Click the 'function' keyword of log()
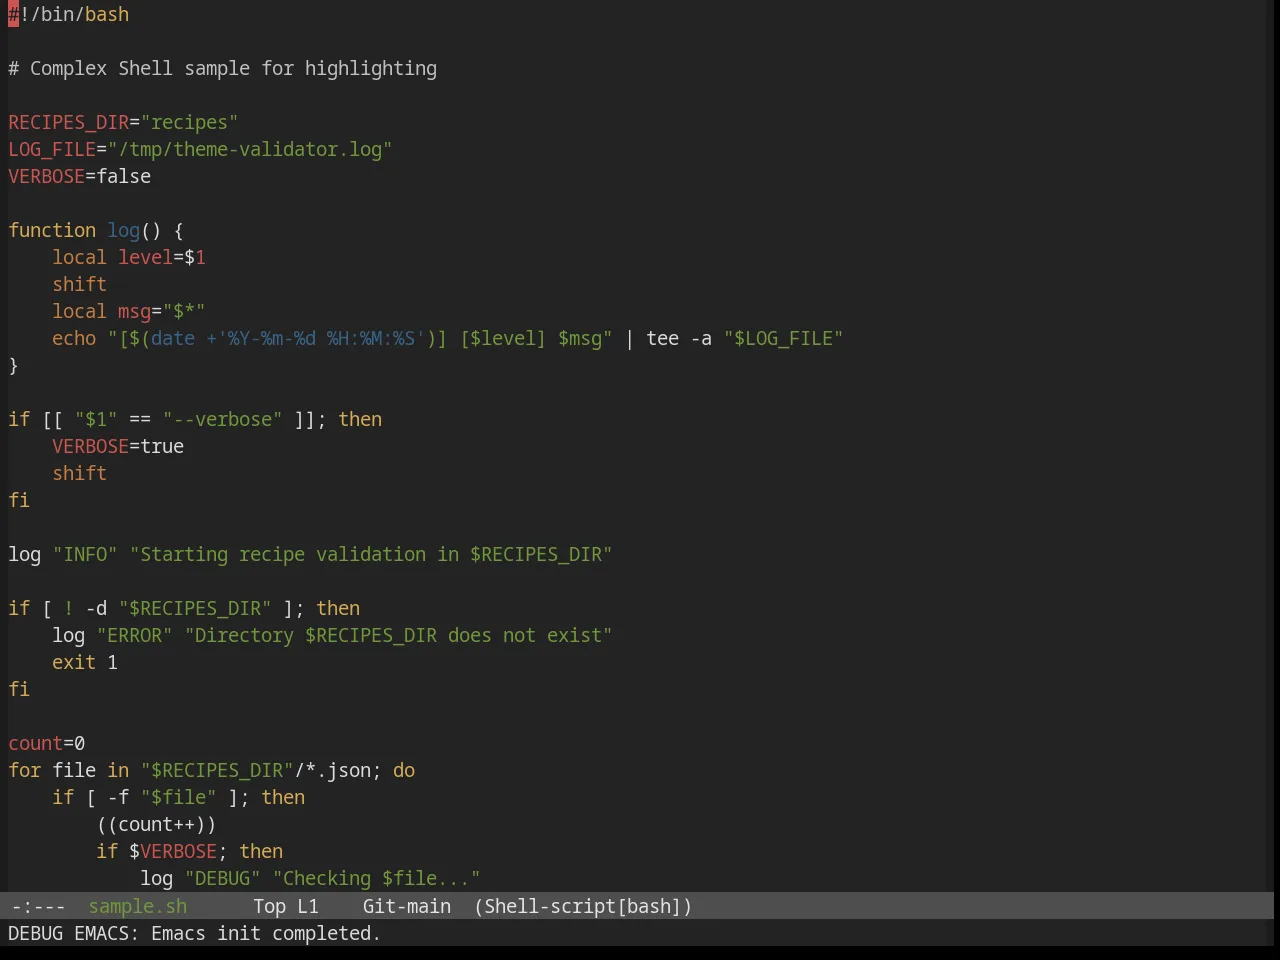This screenshot has height=960, width=1280. 52,230
